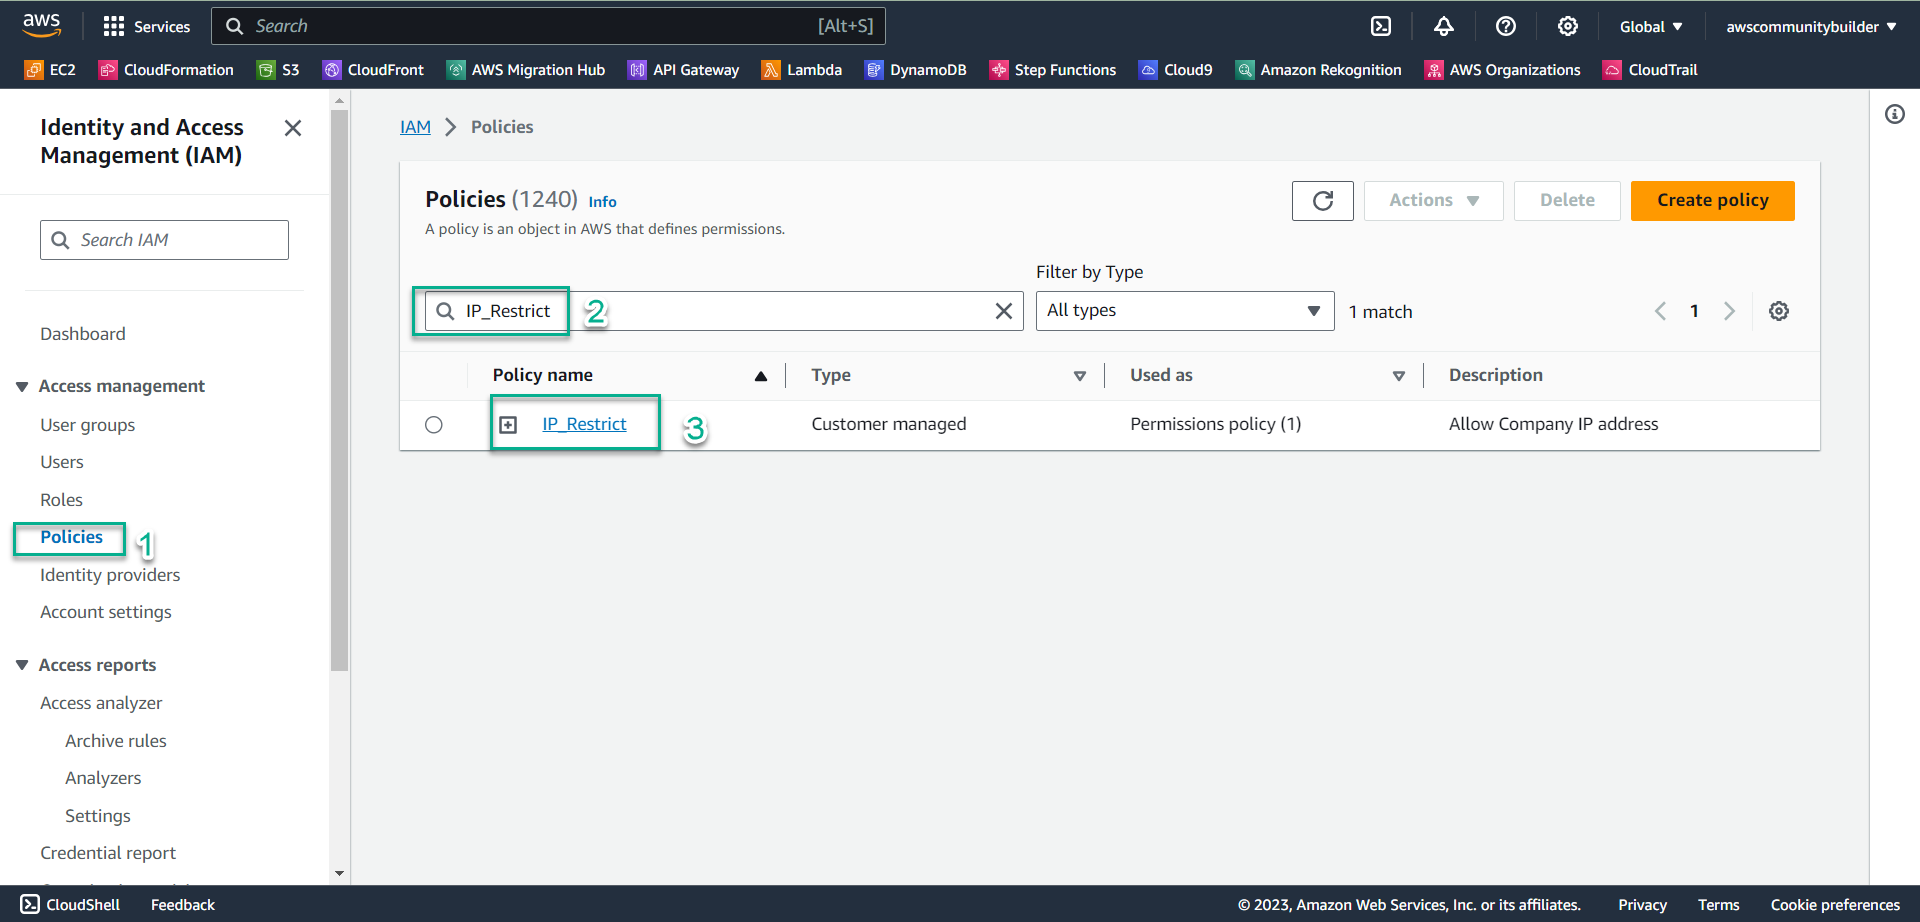
Task: Open Lambda shortcut
Action: tap(802, 70)
